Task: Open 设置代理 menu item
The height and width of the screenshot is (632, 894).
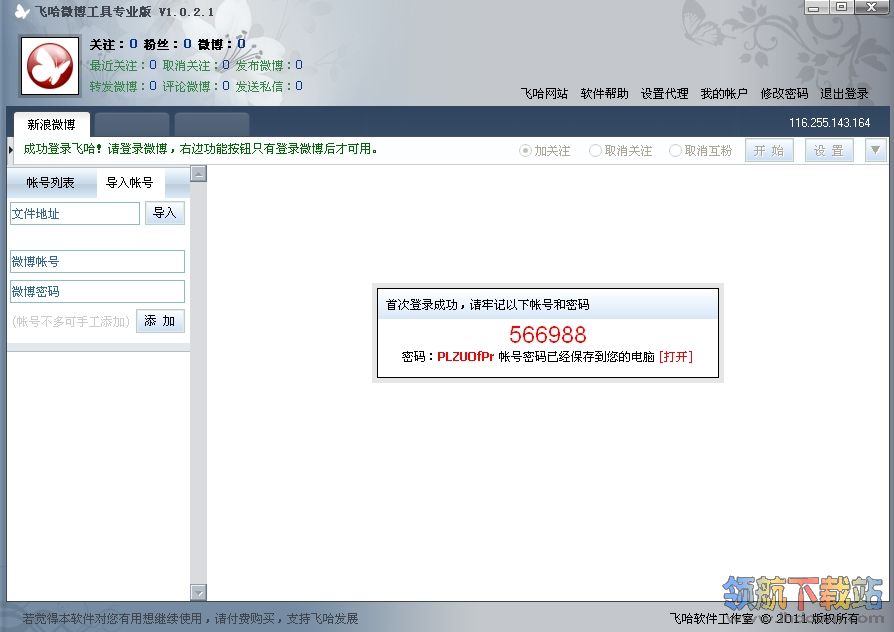Action: coord(664,94)
